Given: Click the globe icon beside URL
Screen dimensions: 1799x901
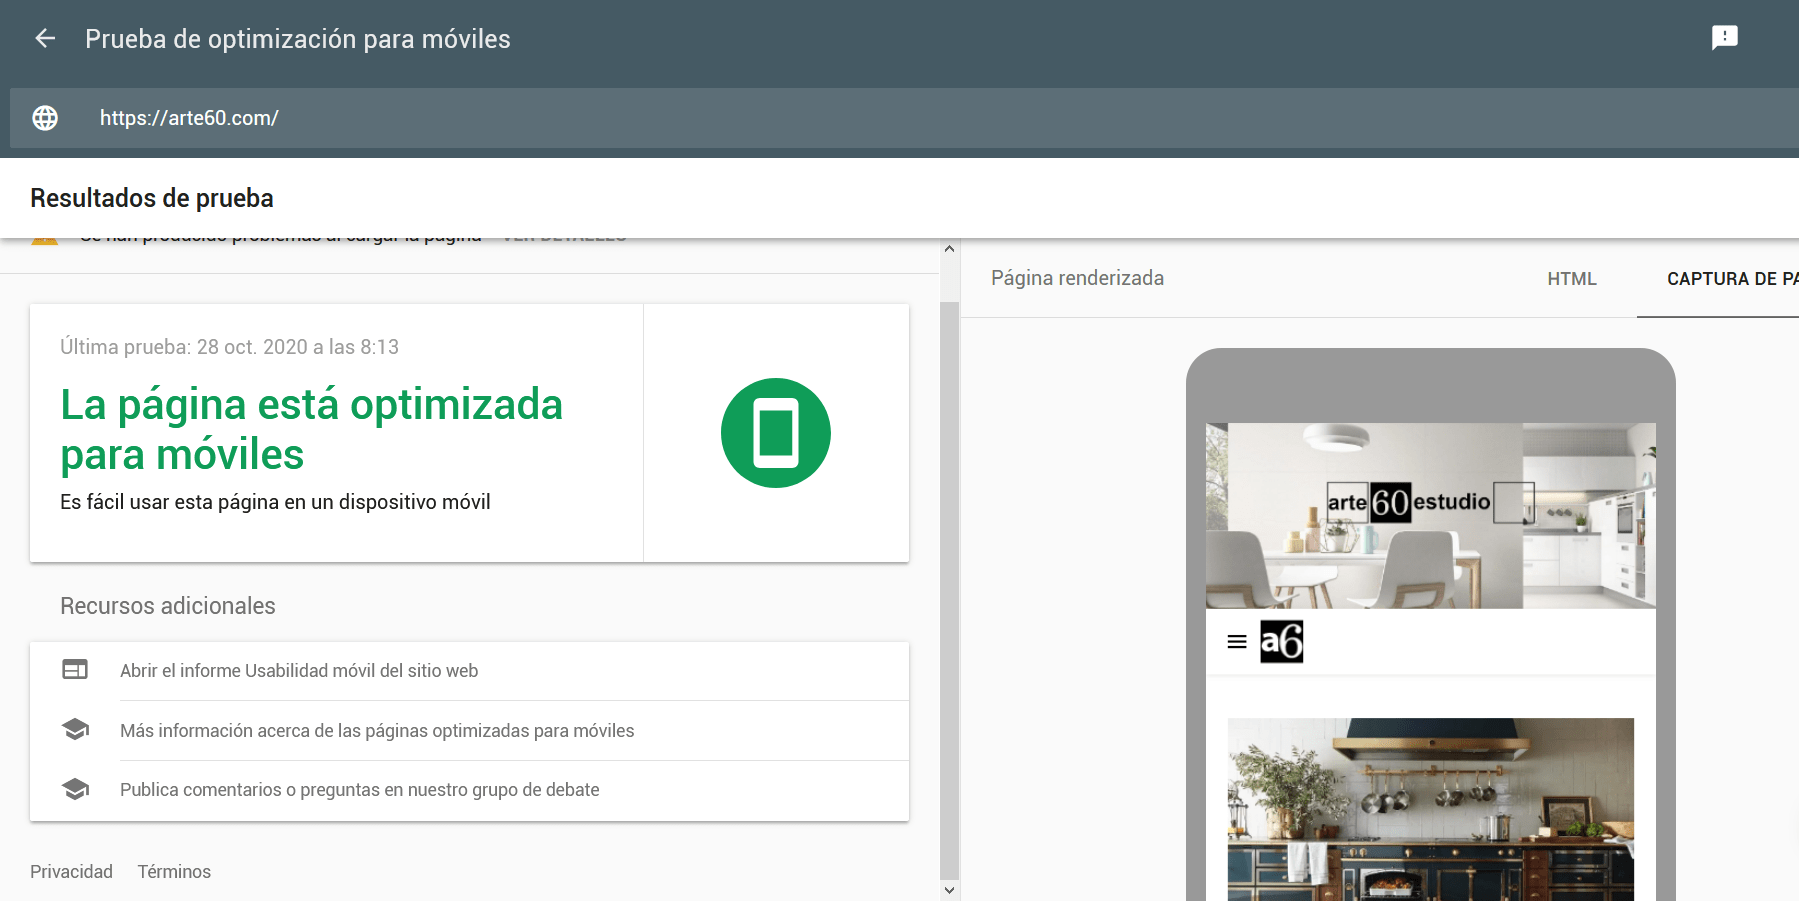Looking at the screenshot, I should 45,118.
